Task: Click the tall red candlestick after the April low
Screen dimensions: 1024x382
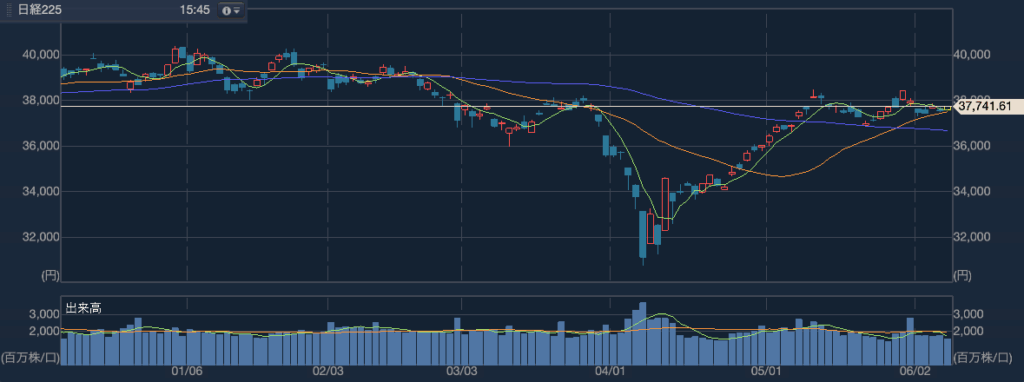Action: point(665,204)
